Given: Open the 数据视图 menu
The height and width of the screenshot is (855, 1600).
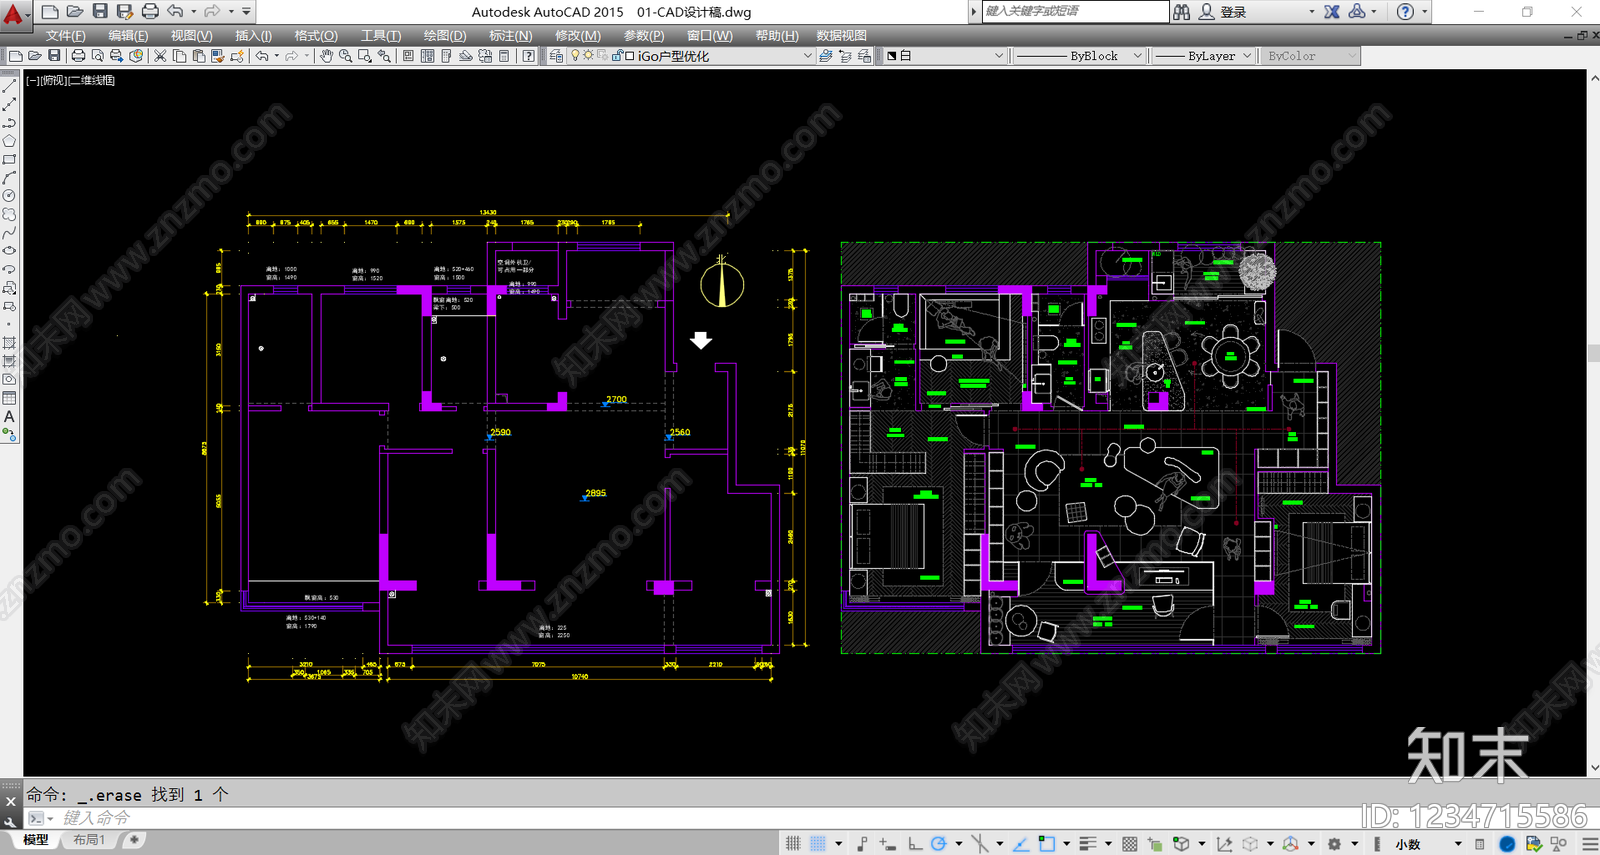Looking at the screenshot, I should 842,35.
